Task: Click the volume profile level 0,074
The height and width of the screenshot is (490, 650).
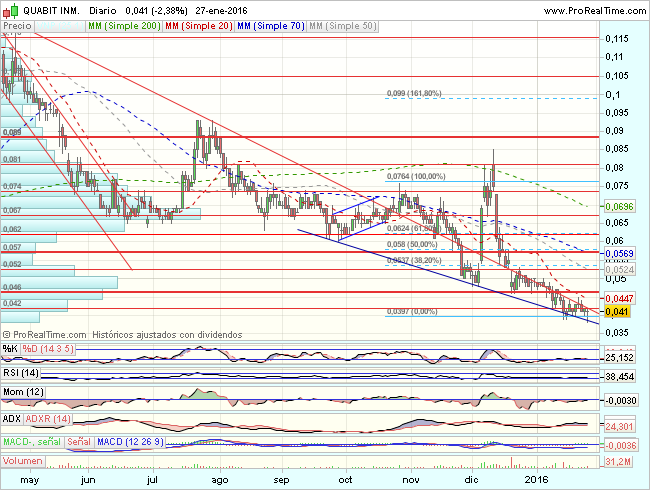Action: 12,186
